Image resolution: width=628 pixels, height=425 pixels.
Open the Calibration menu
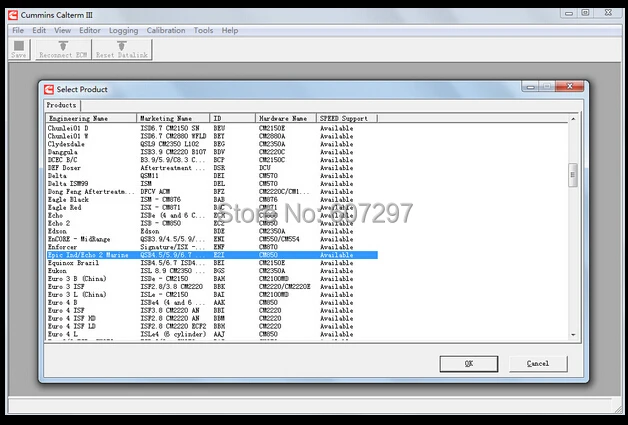pos(166,30)
